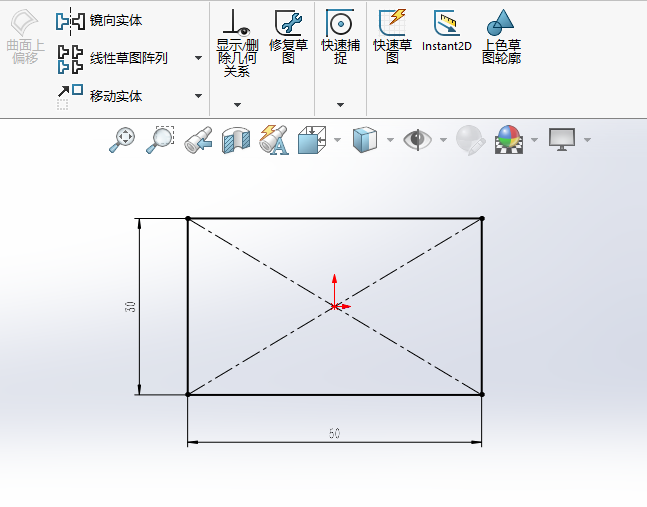Viewport: 647px width, 507px height.
Task: Click the Display Style icon
Action: click(365, 140)
